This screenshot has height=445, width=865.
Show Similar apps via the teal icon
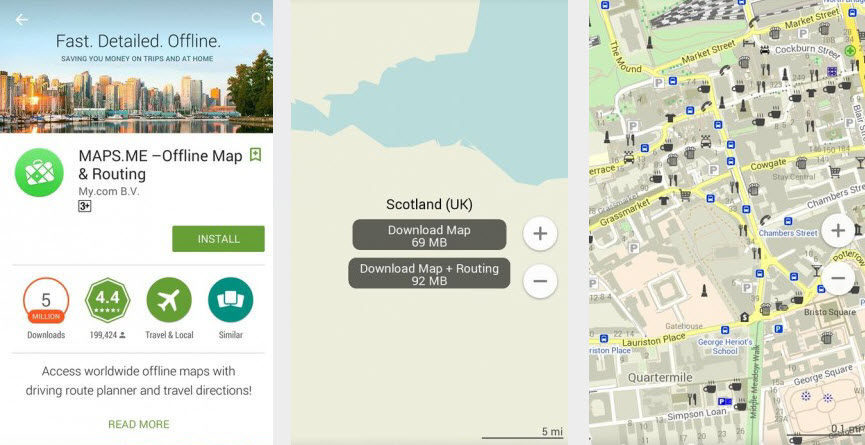click(231, 300)
